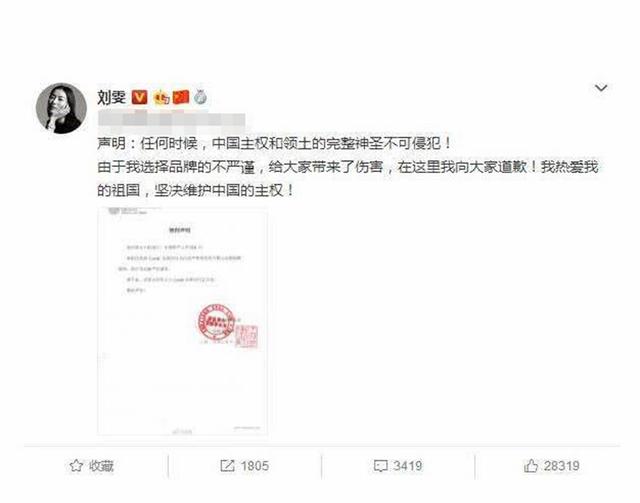The width and height of the screenshot is (640, 503).
Task: Click the orange V verified badge
Action: [140, 97]
